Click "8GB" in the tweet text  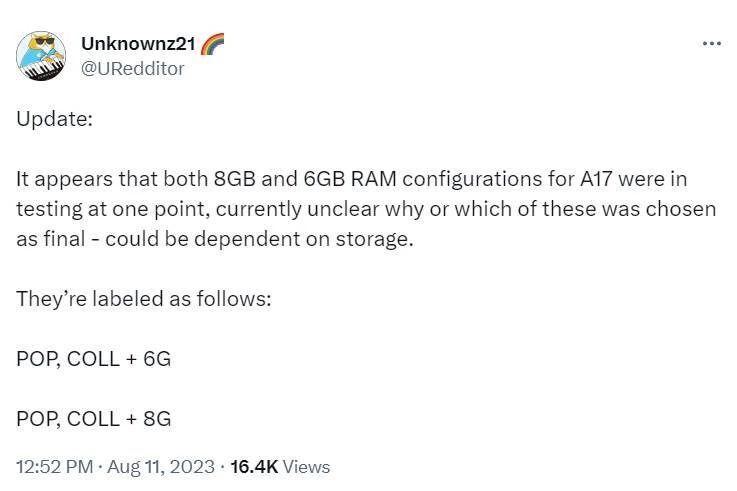tap(235, 179)
